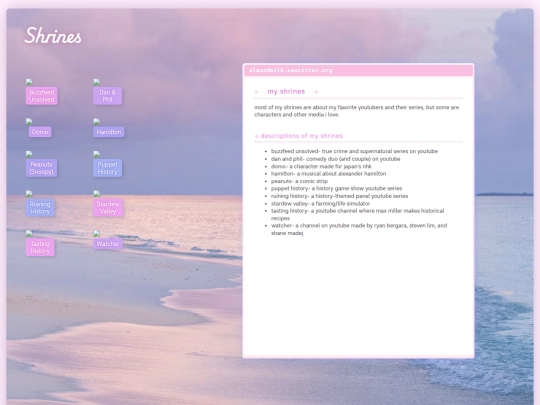Image resolution: width=540 pixels, height=405 pixels.
Task: Open the Puppet History shrine
Action: click(x=107, y=168)
